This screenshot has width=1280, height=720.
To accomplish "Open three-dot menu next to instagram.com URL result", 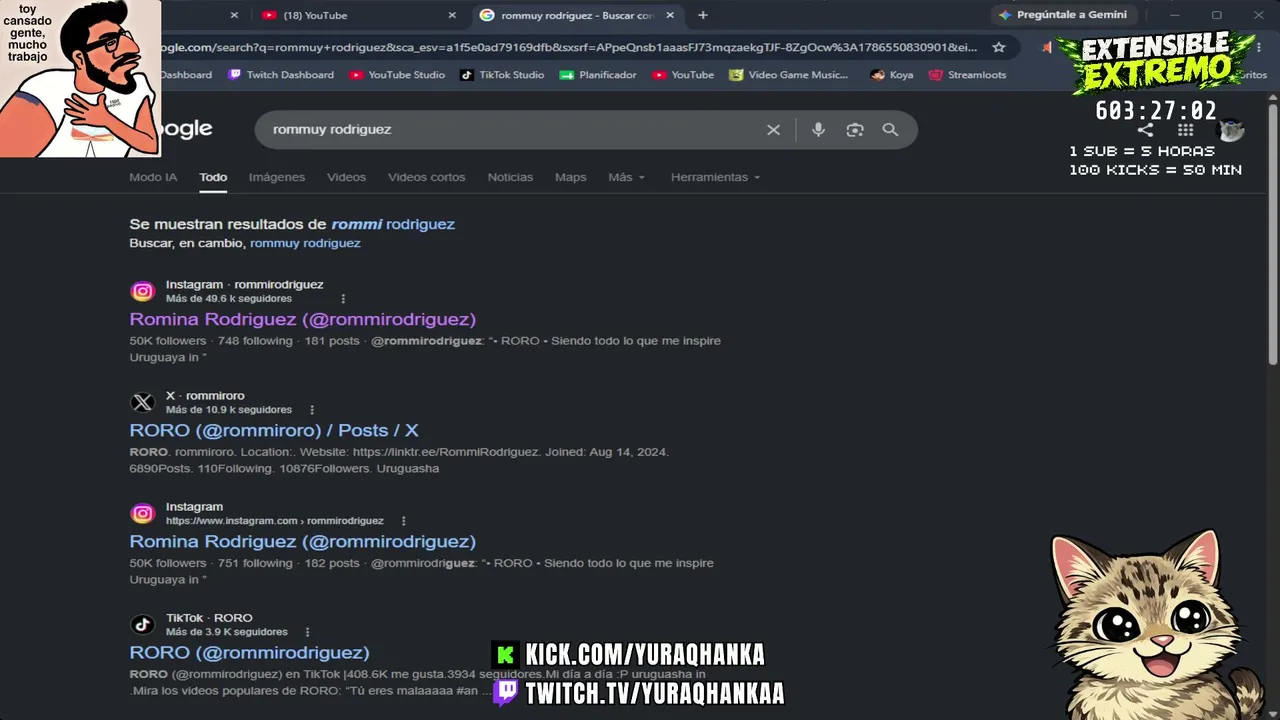I will 404,521.
